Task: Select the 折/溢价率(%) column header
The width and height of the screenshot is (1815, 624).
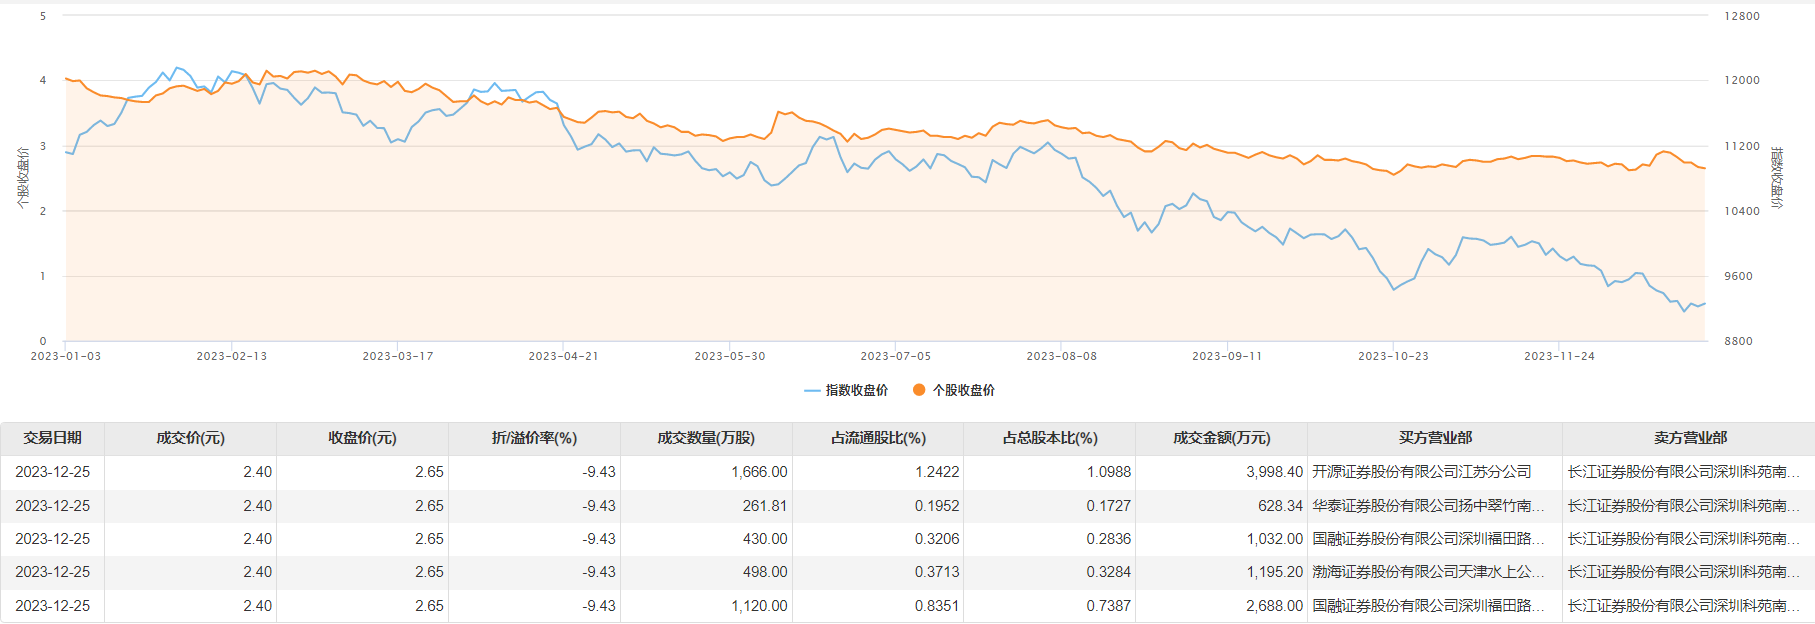Action: pyautogui.click(x=534, y=438)
